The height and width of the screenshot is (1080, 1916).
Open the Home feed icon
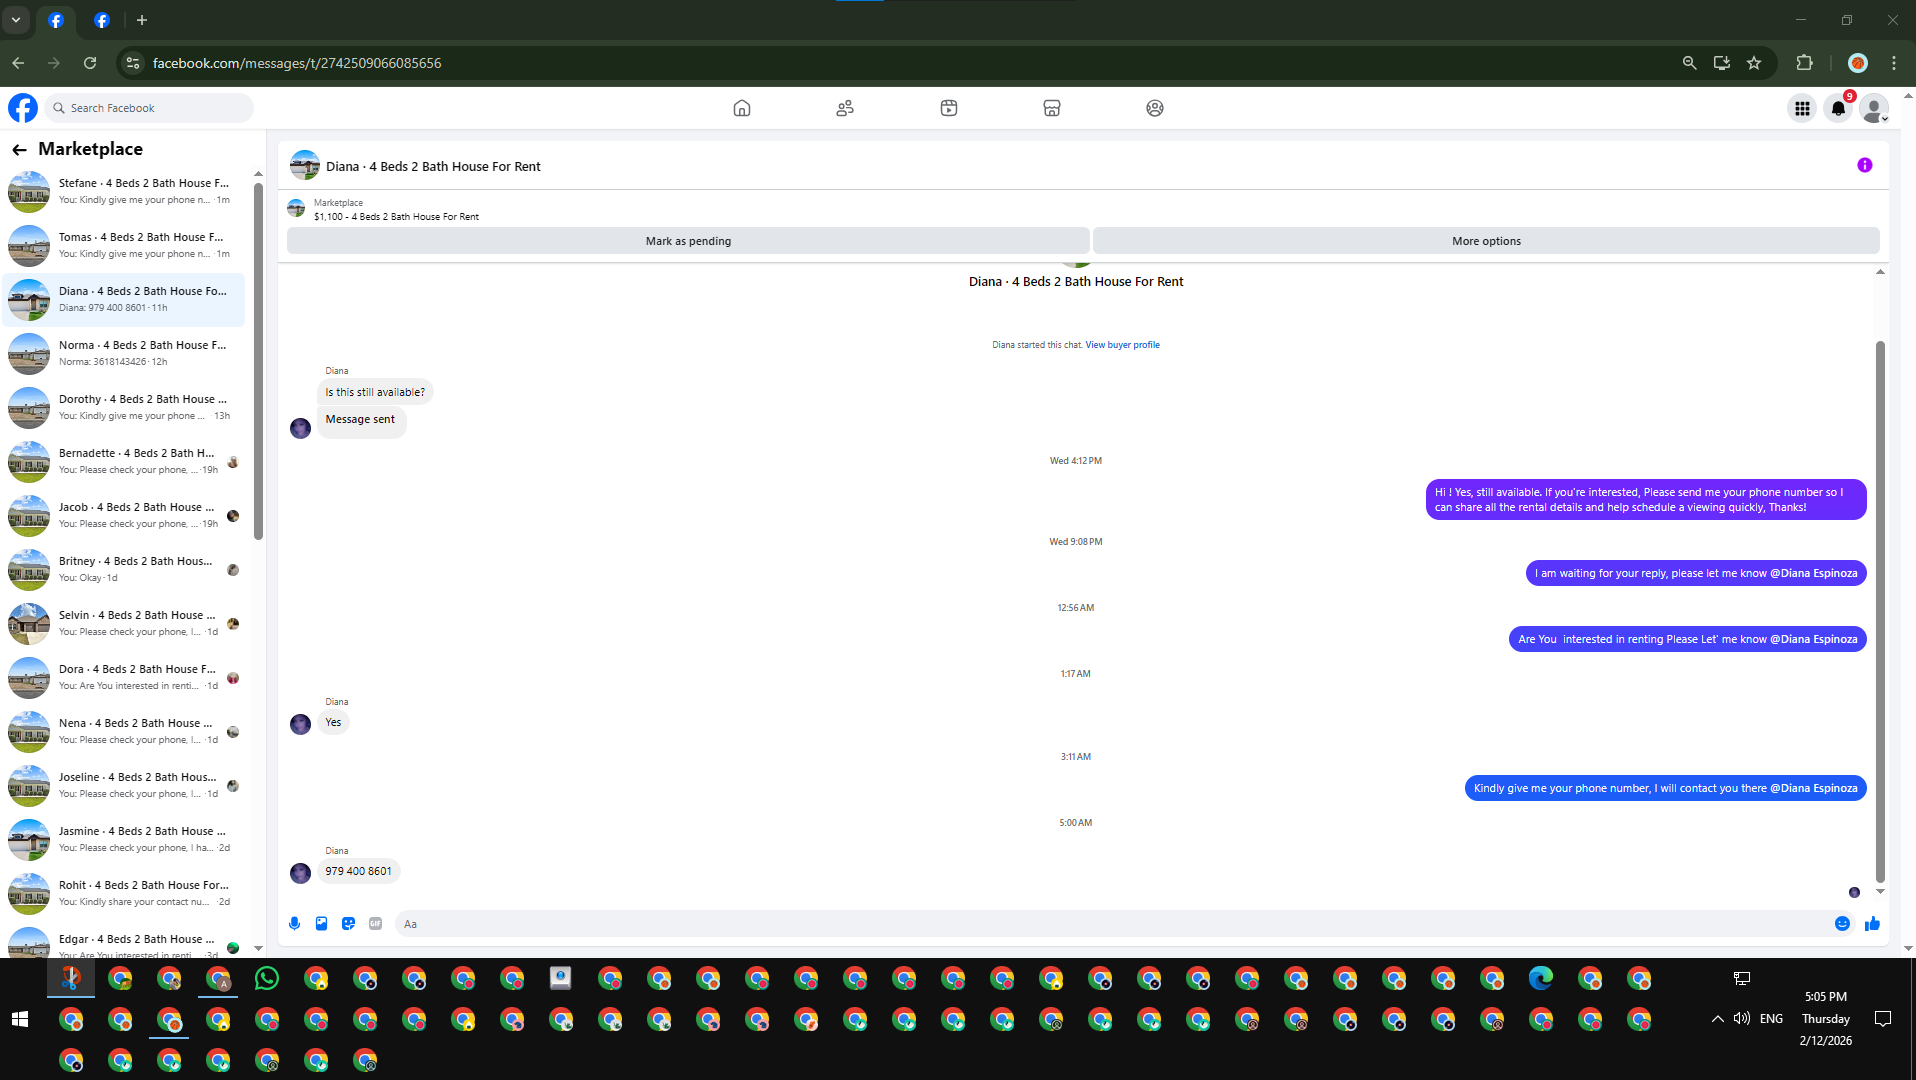click(742, 108)
